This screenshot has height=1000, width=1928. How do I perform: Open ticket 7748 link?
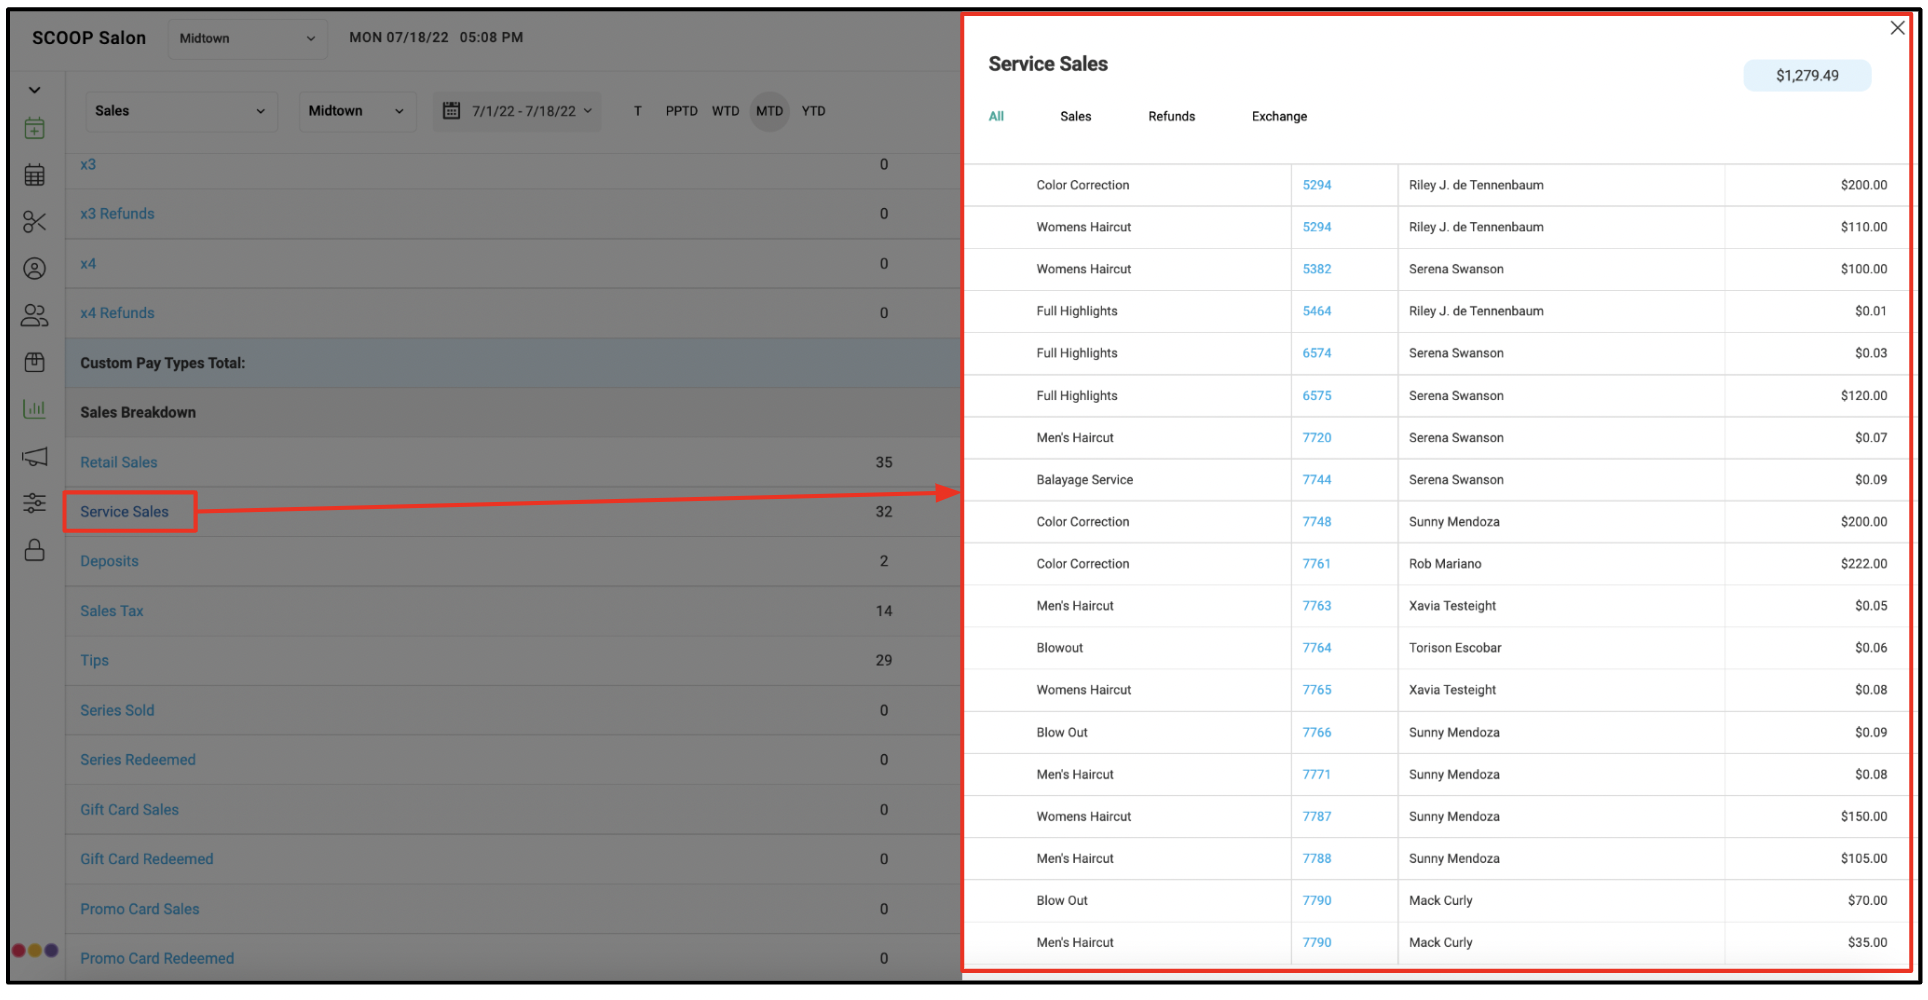(1316, 522)
